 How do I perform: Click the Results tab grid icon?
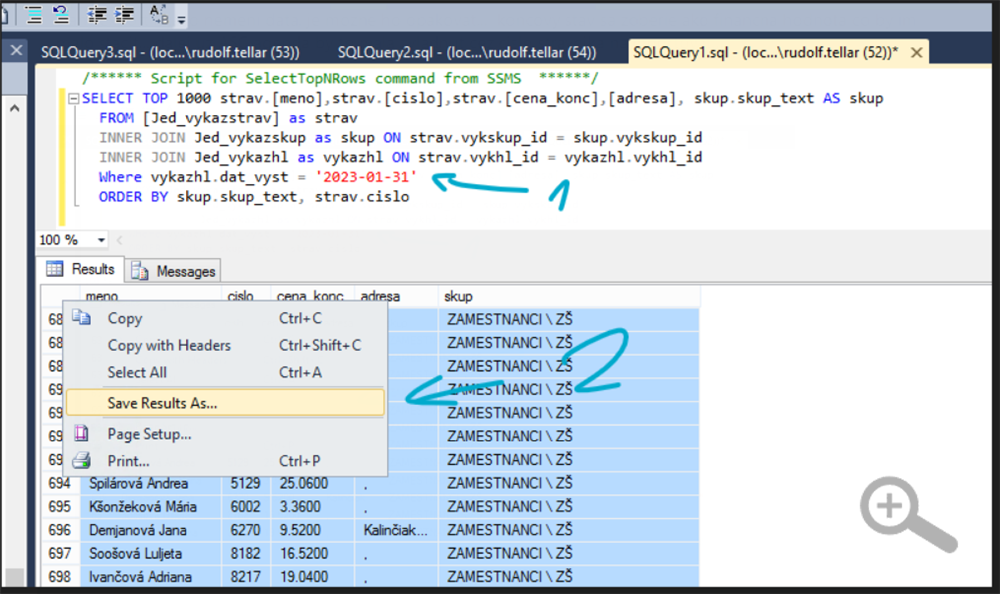[x=55, y=269]
